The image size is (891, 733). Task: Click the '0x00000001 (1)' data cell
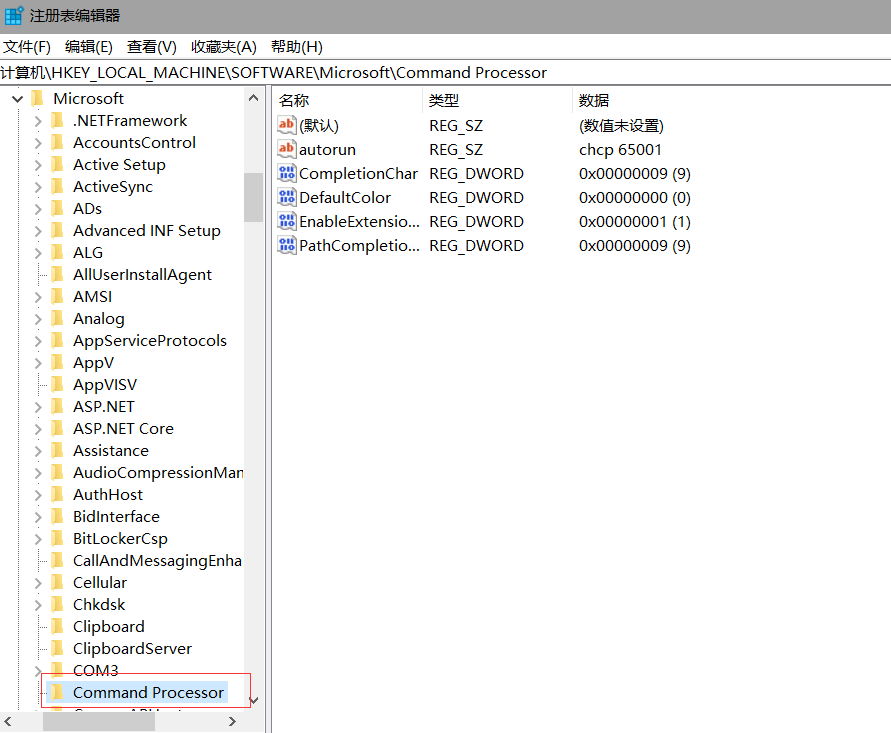click(635, 222)
